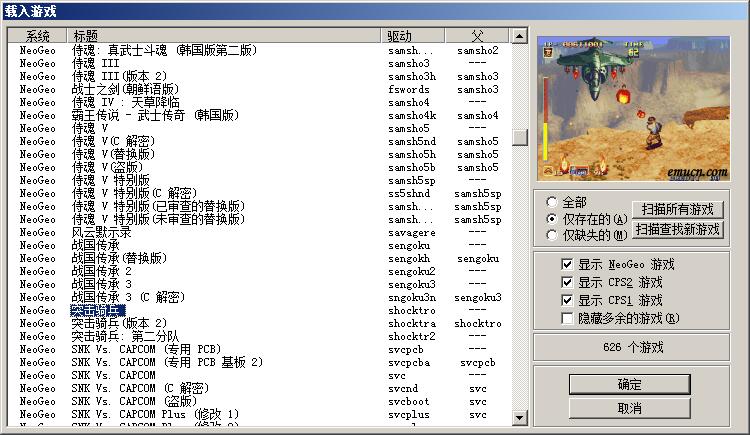The height and width of the screenshot is (435, 750).
Task: Select 侍魂 V(C 解密) row
Action: pyautogui.click(x=259, y=141)
